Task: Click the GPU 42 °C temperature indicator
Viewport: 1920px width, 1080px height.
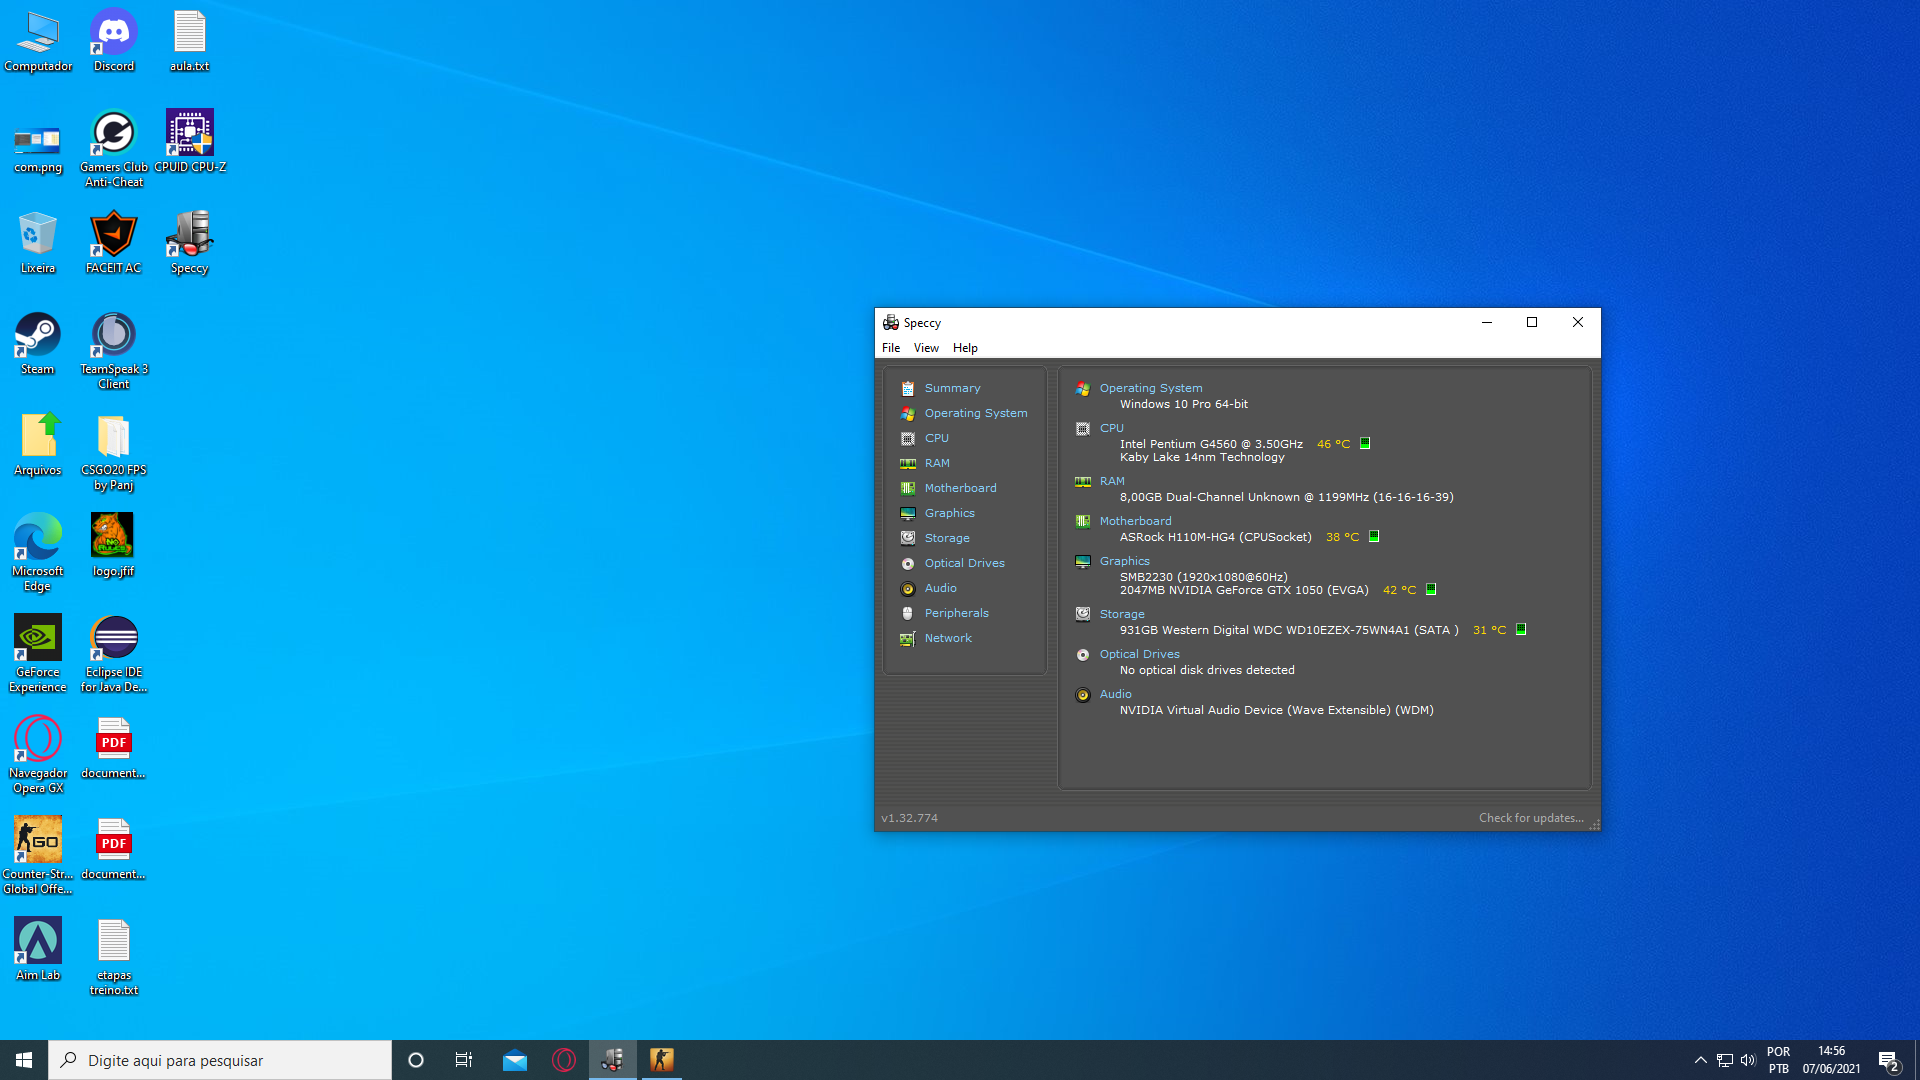Action: pyautogui.click(x=1431, y=590)
